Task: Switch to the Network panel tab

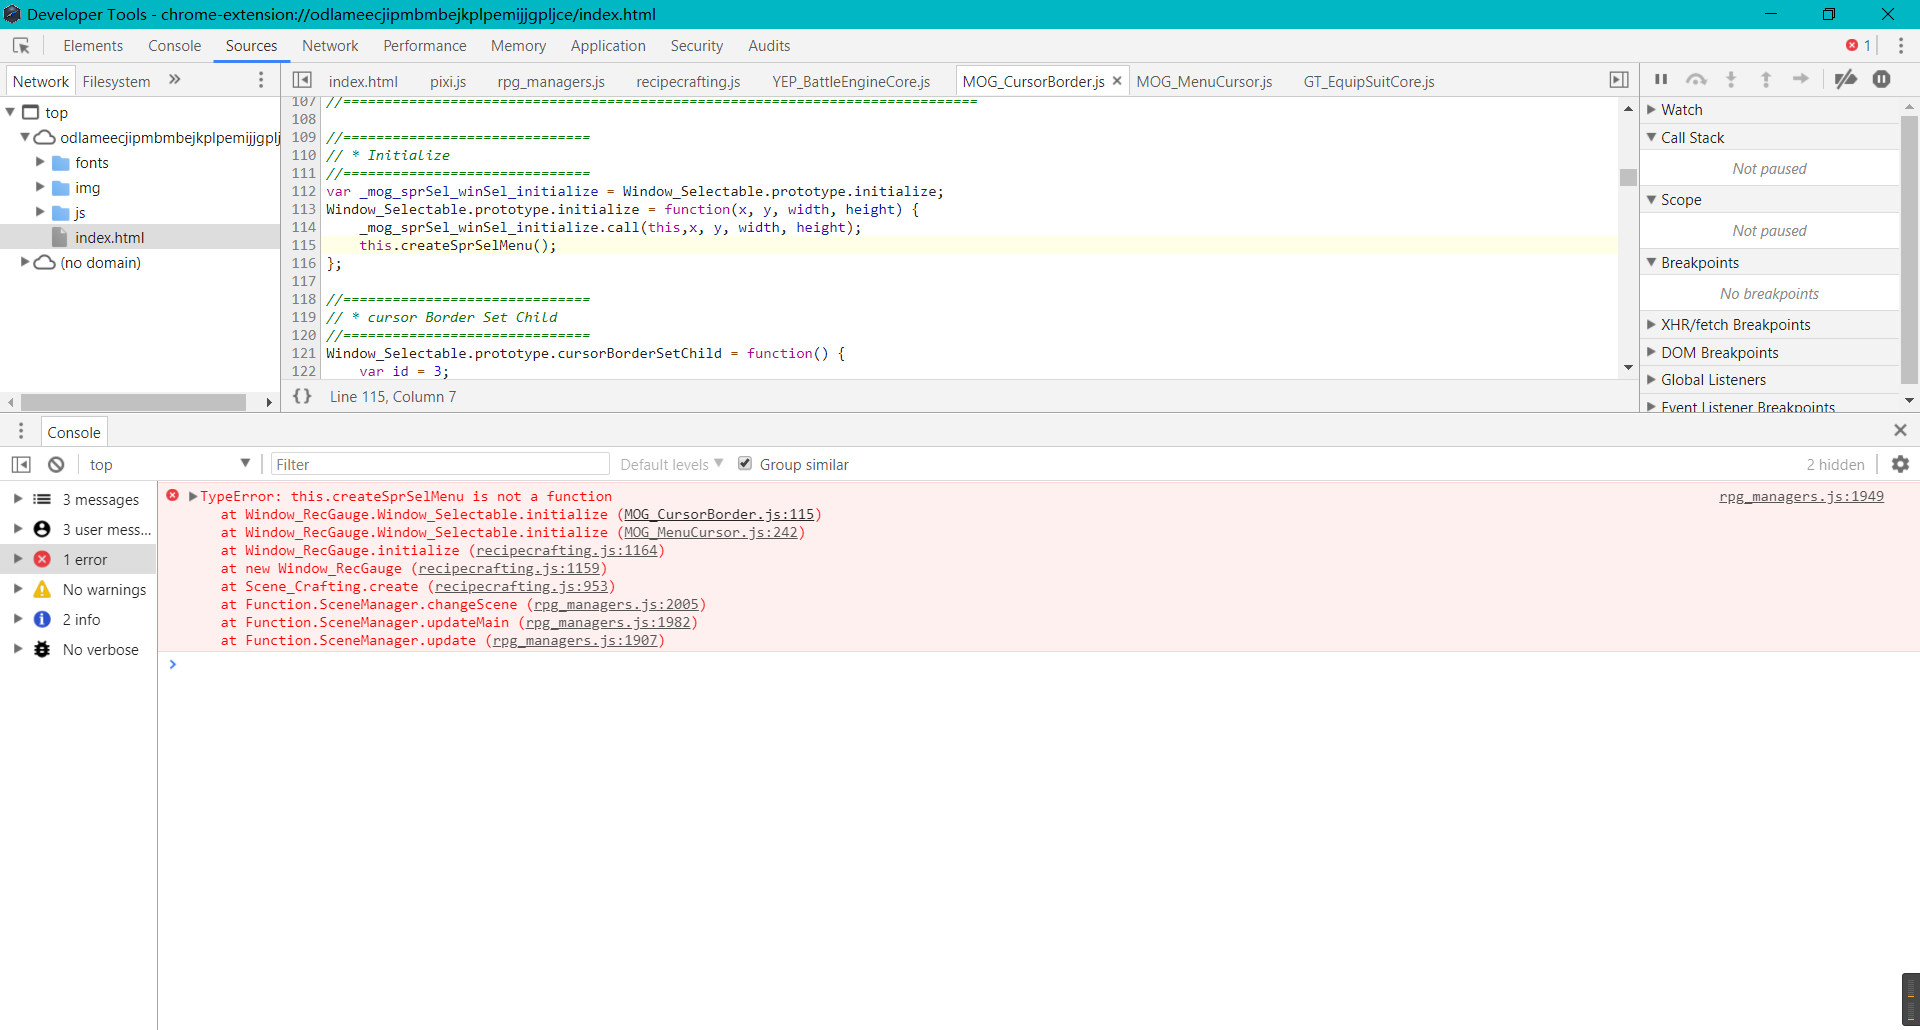Action: click(330, 46)
